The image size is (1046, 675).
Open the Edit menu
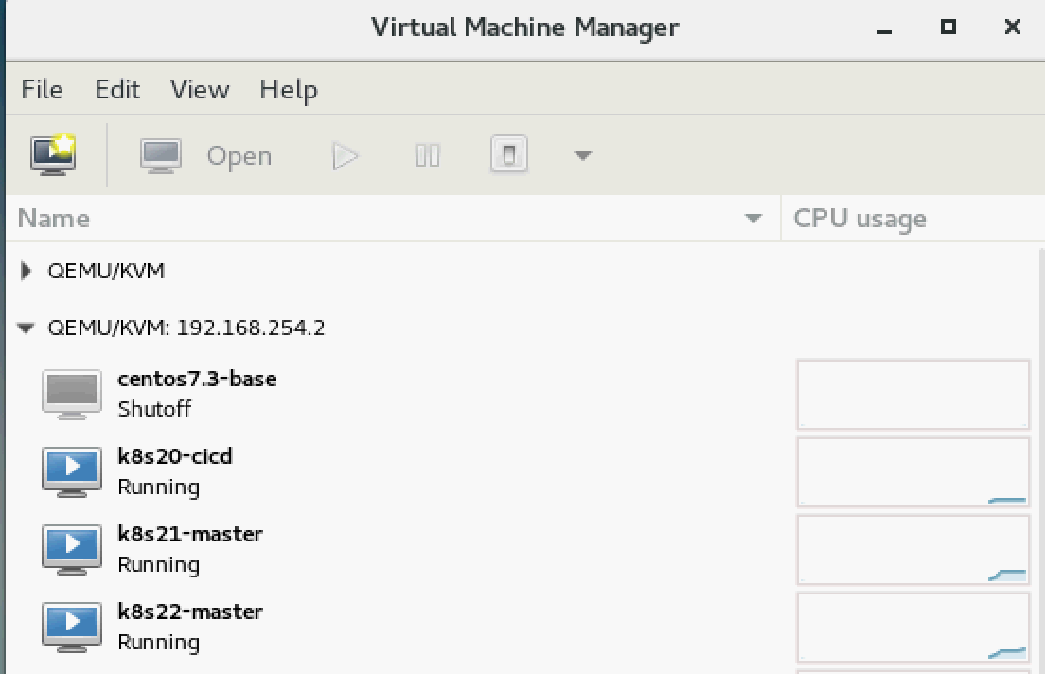click(x=117, y=89)
